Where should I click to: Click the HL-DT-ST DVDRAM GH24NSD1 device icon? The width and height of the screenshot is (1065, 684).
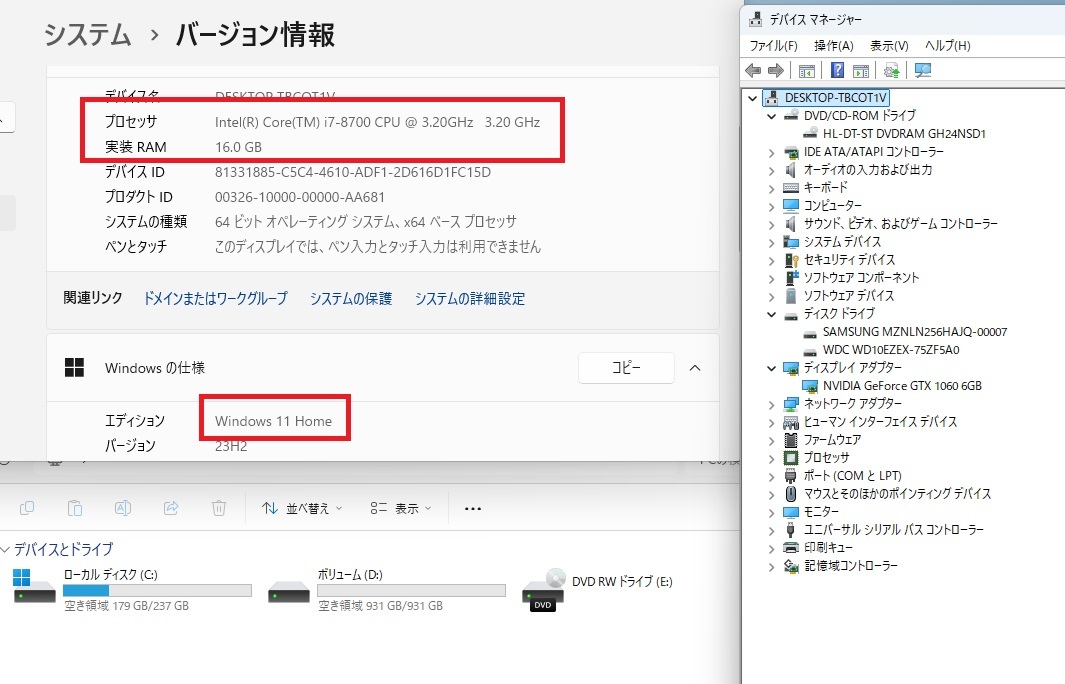(810, 134)
